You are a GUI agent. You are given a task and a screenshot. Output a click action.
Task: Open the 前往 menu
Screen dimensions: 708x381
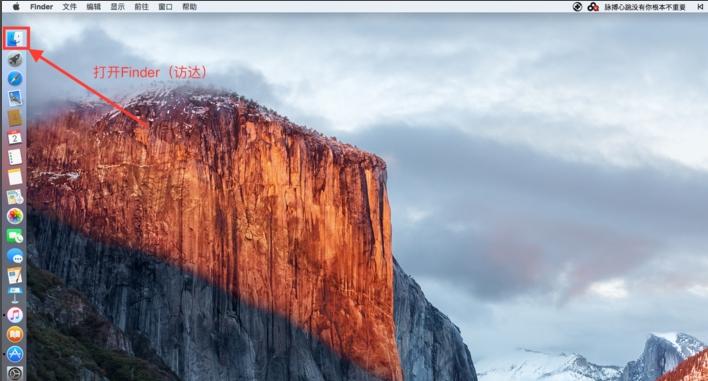click(141, 7)
